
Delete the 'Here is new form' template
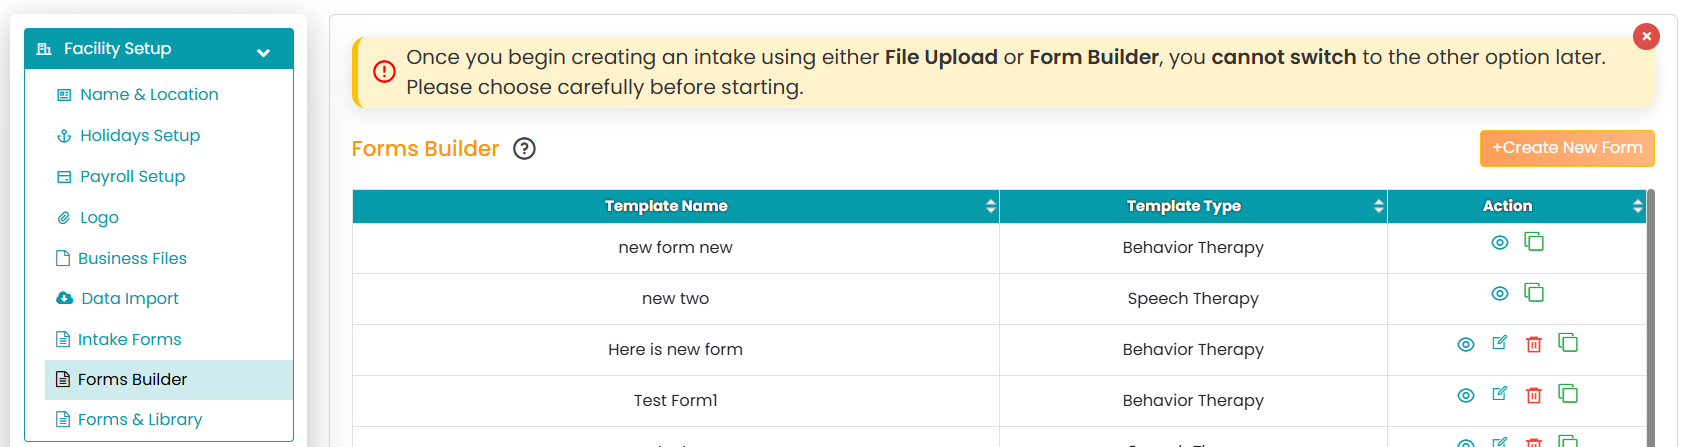1534,344
